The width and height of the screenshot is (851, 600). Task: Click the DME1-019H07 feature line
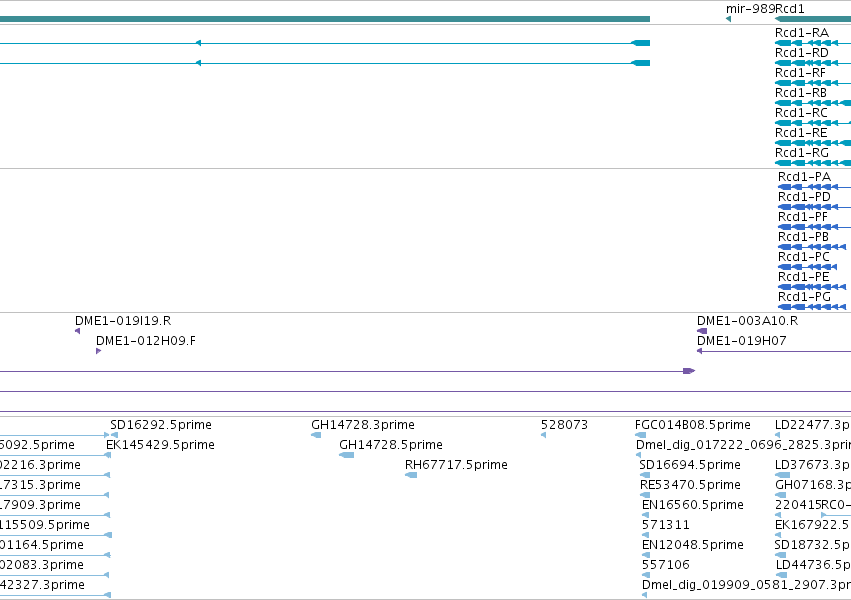tap(774, 351)
